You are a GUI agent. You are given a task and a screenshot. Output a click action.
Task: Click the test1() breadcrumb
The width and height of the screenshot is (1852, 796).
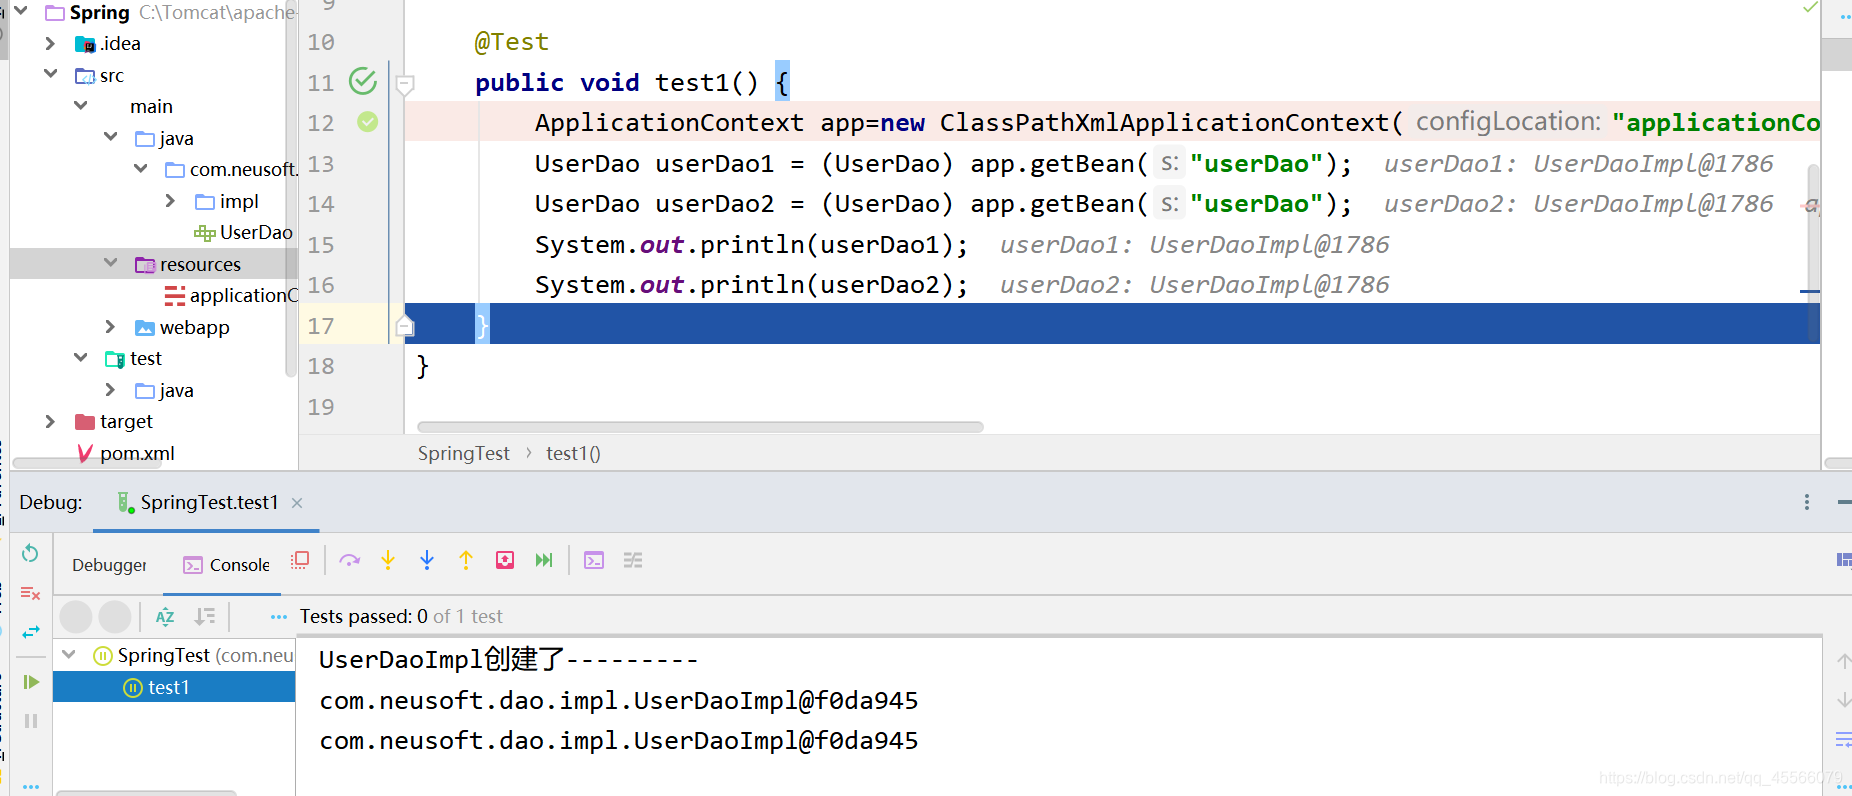pos(573,453)
